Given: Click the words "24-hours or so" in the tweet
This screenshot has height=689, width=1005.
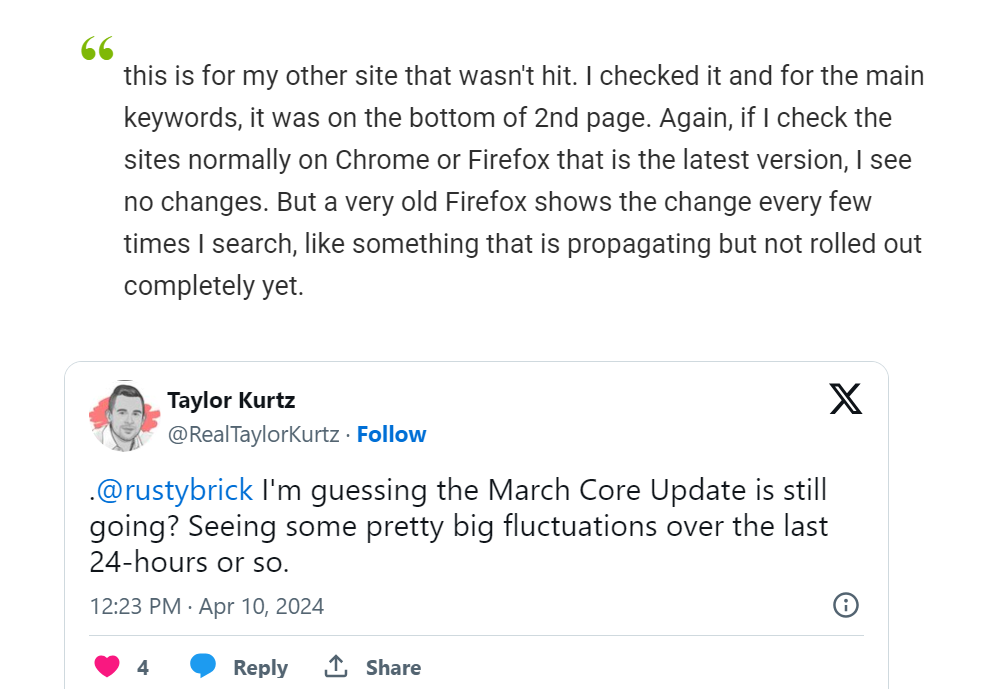Looking at the screenshot, I should click(189, 562).
